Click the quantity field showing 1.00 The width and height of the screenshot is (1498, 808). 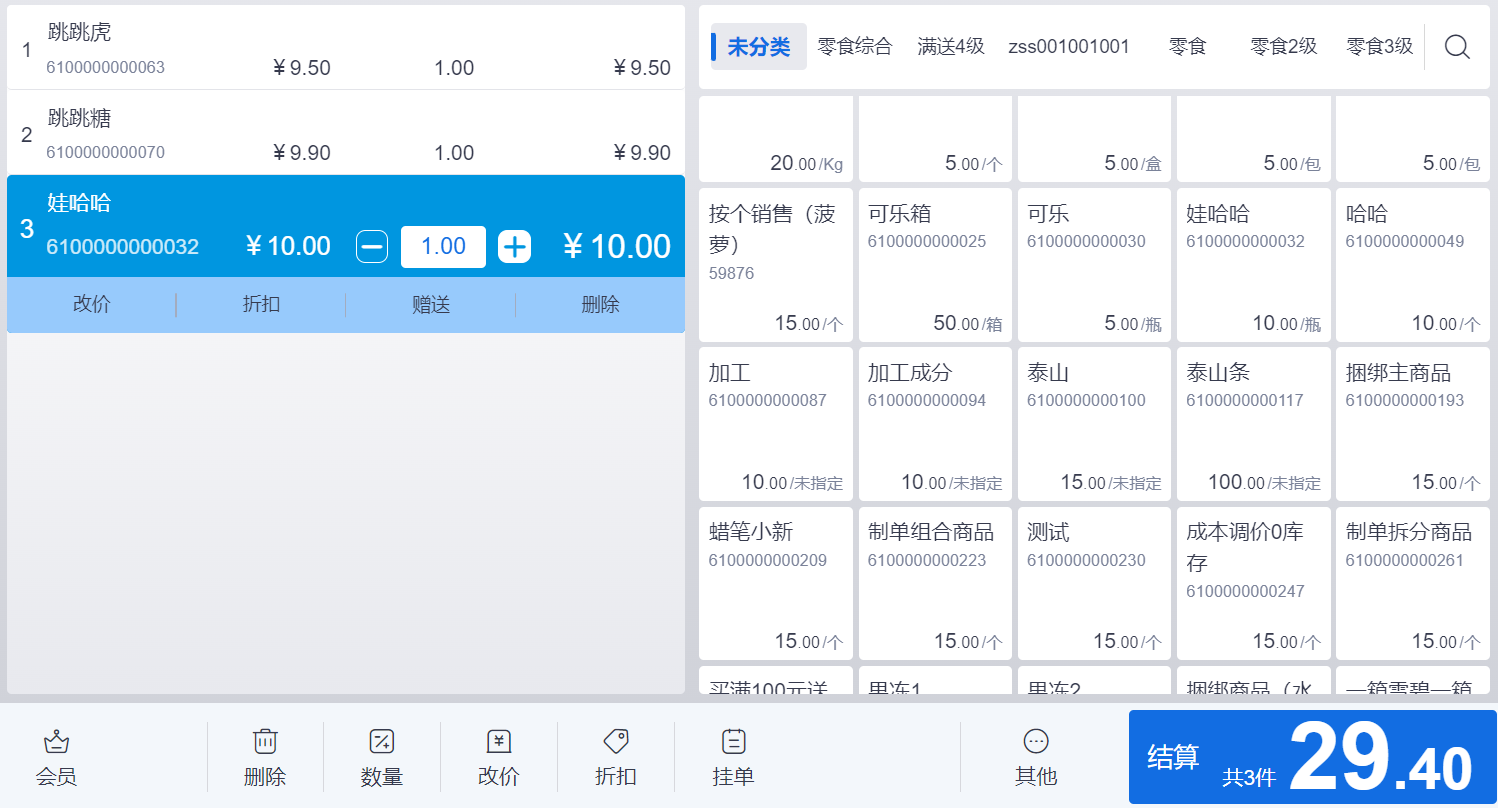coord(443,247)
